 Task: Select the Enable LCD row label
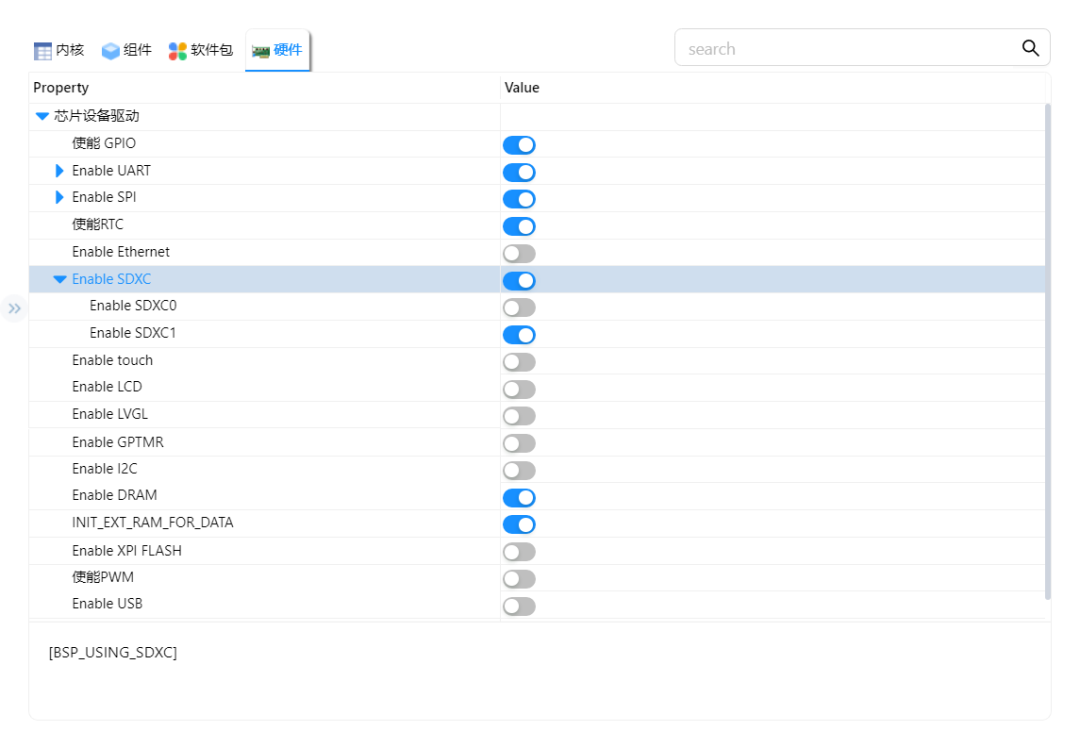[x=107, y=387]
